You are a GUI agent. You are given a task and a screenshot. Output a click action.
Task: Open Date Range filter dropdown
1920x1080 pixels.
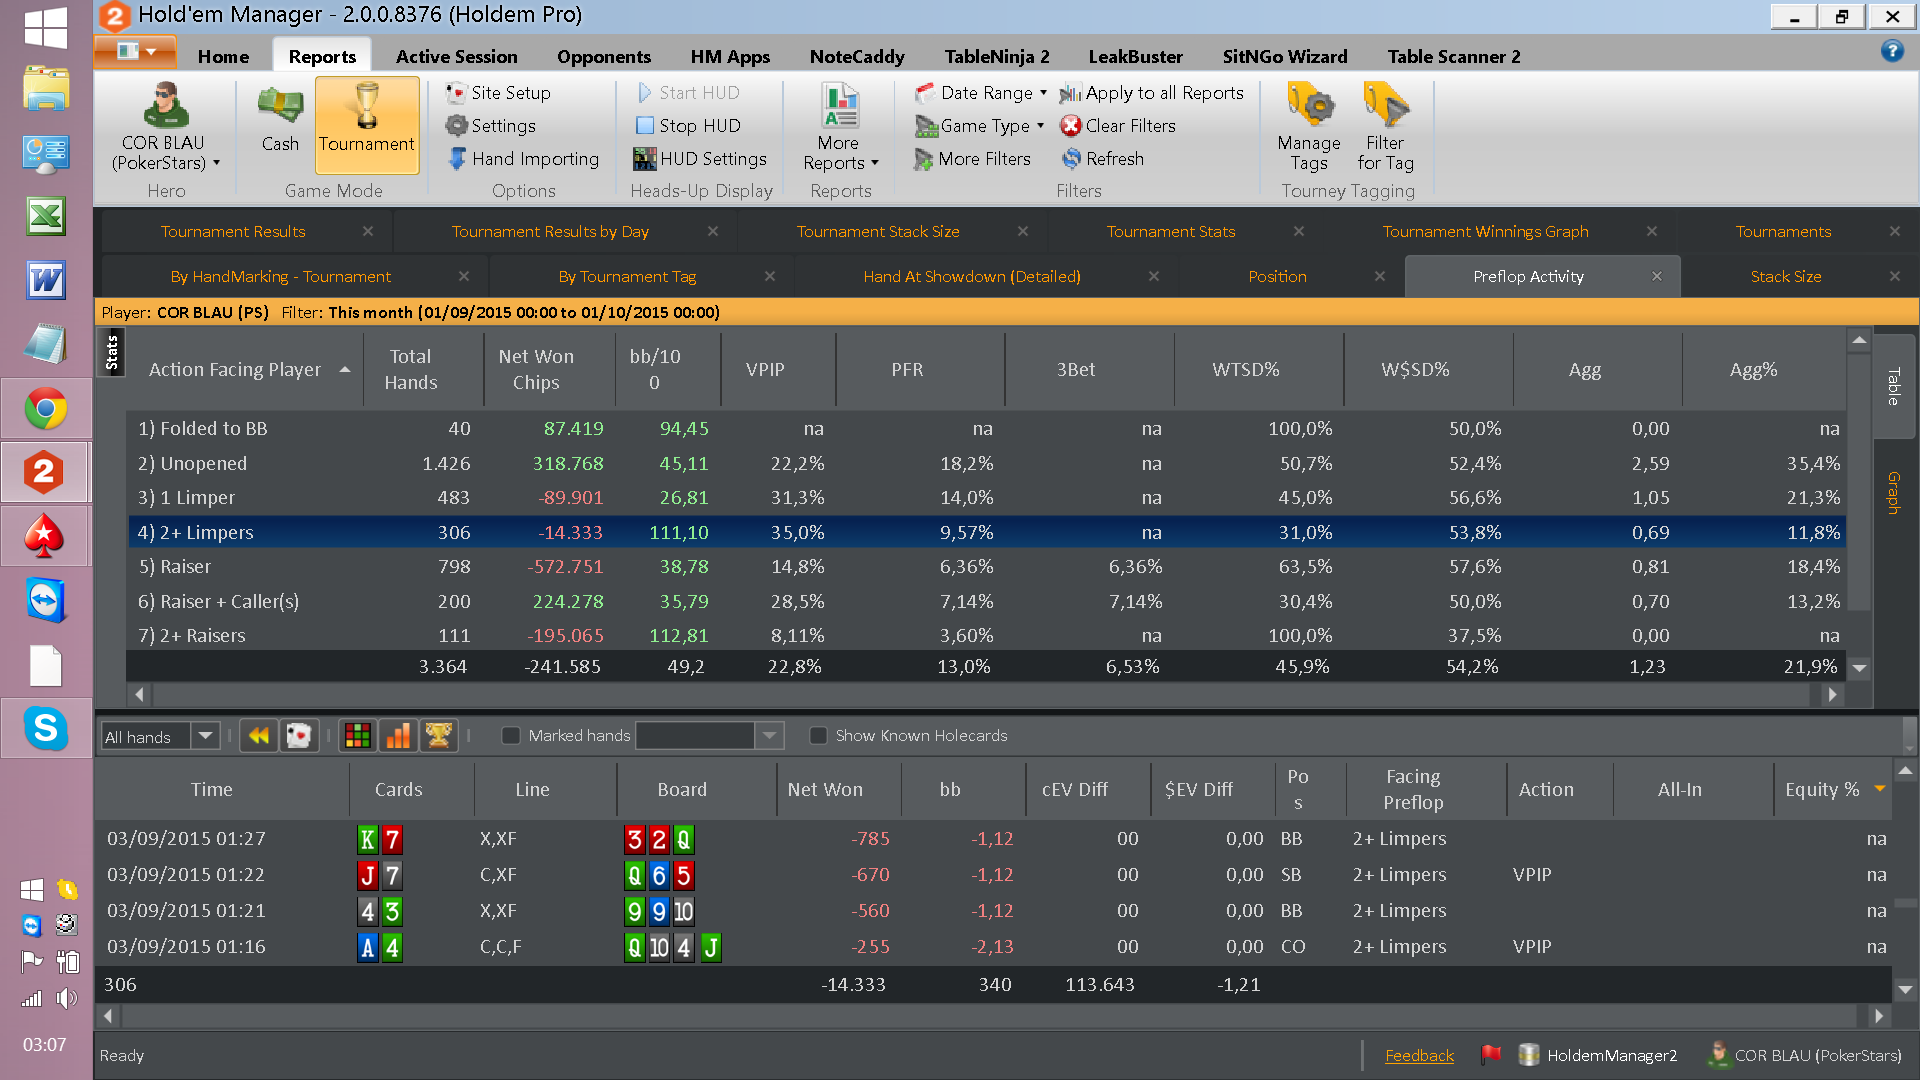click(x=981, y=93)
